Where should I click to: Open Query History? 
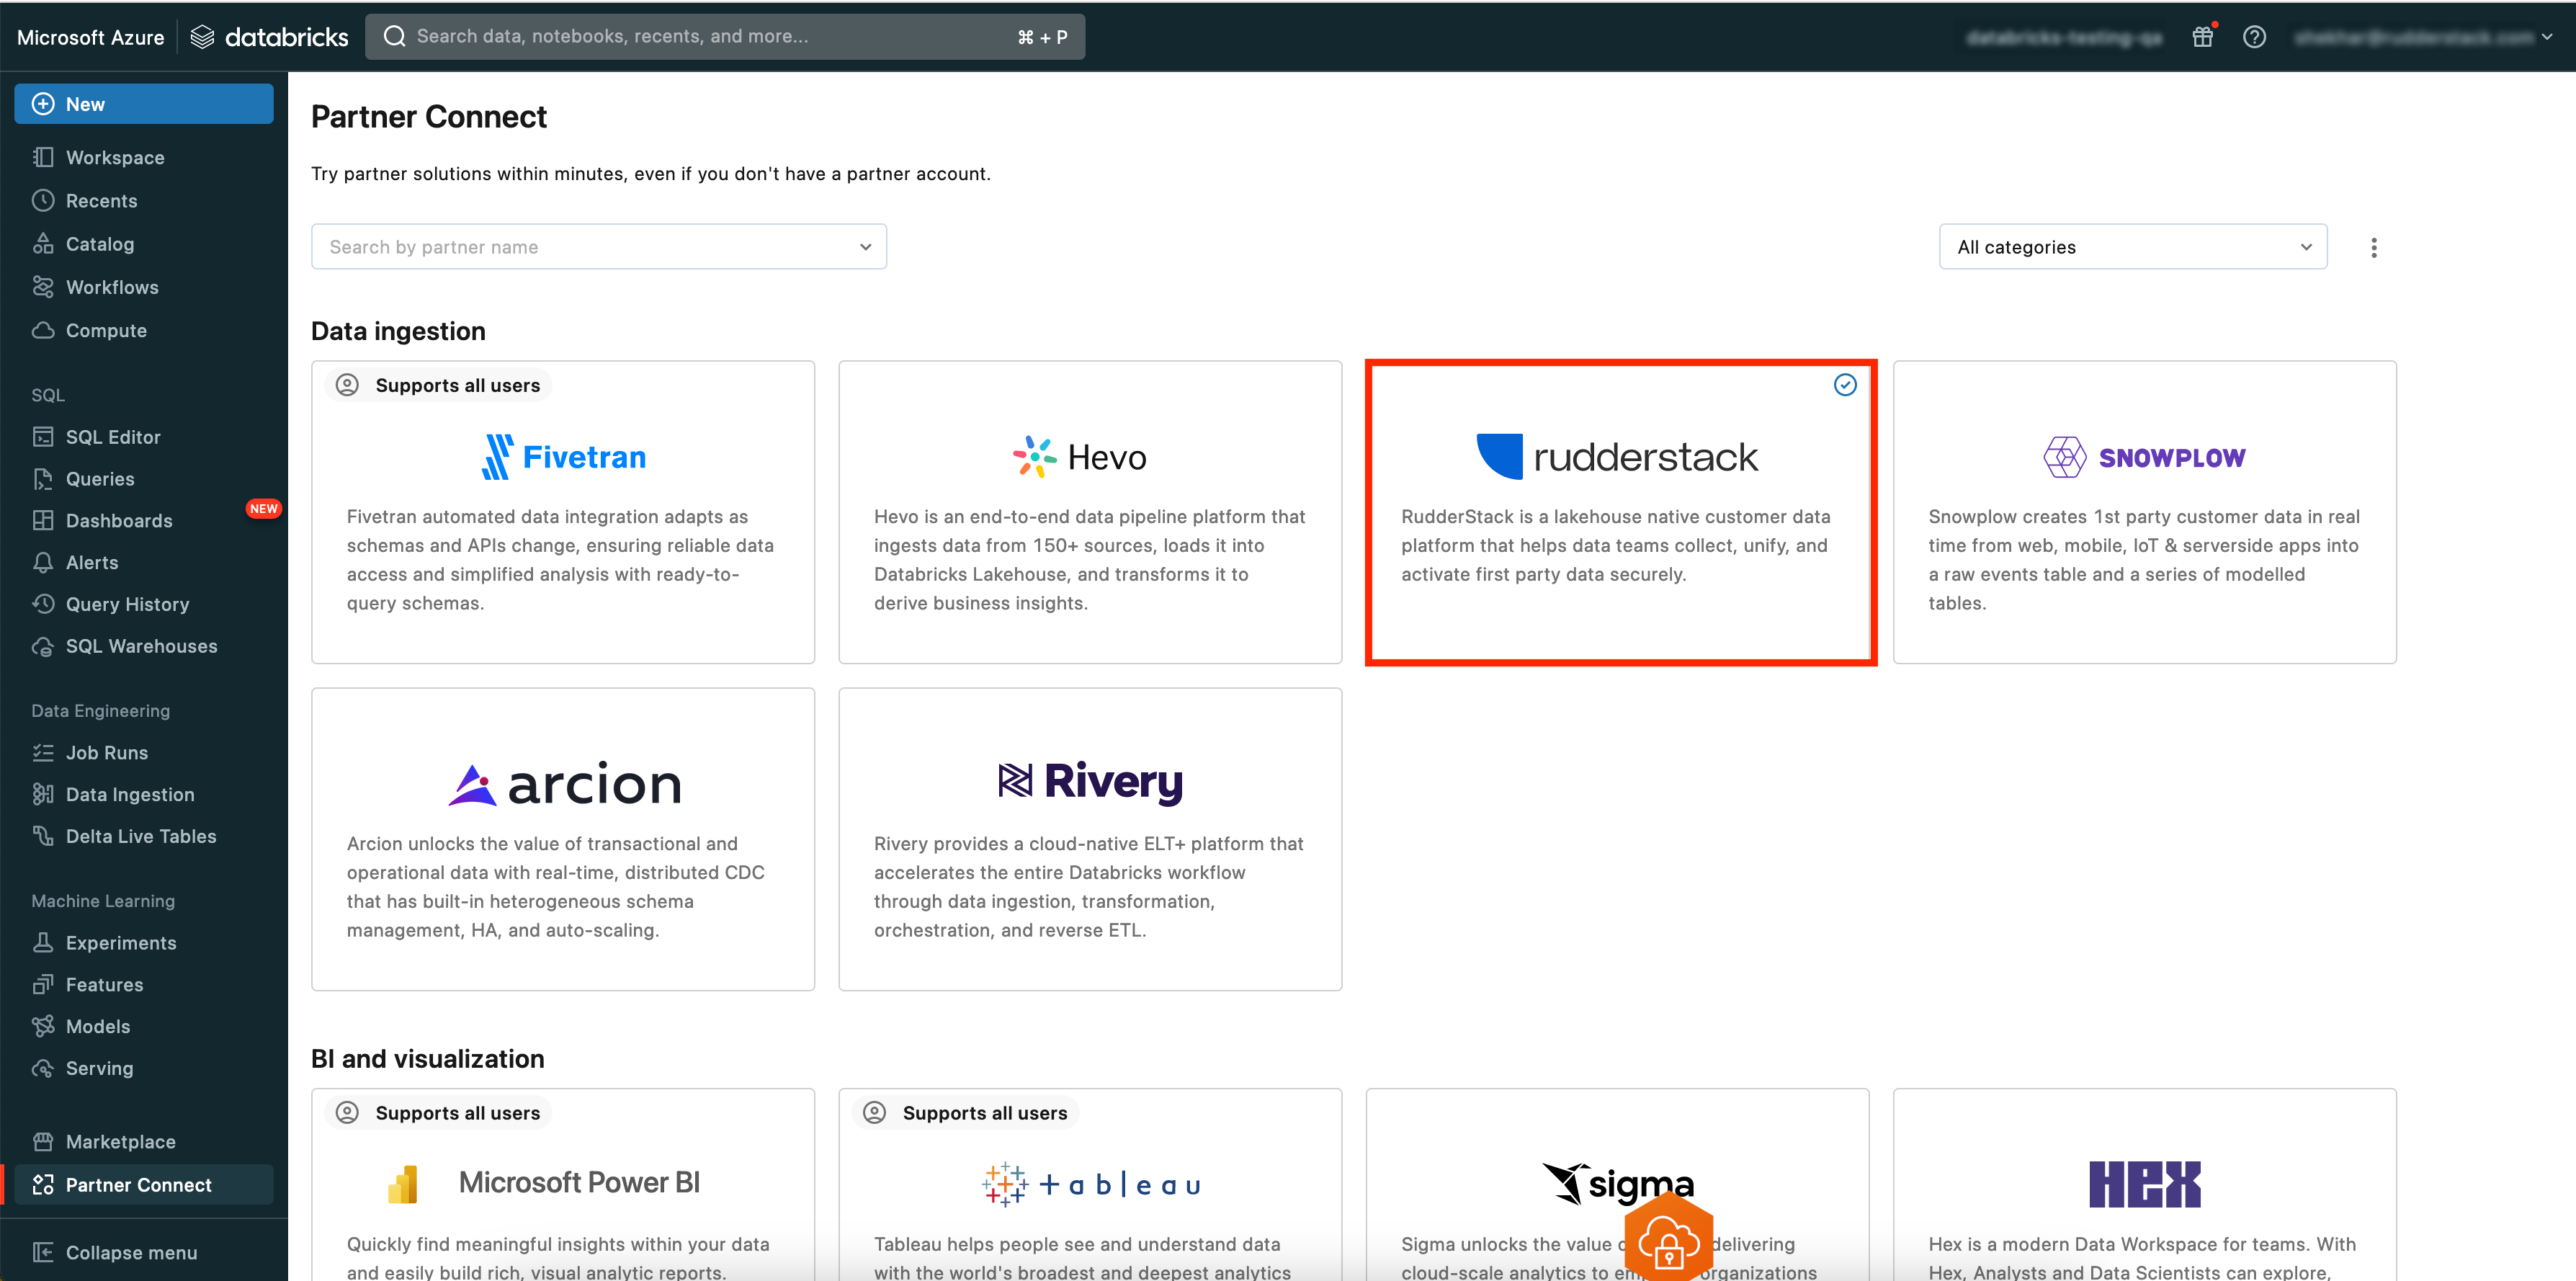pos(127,604)
